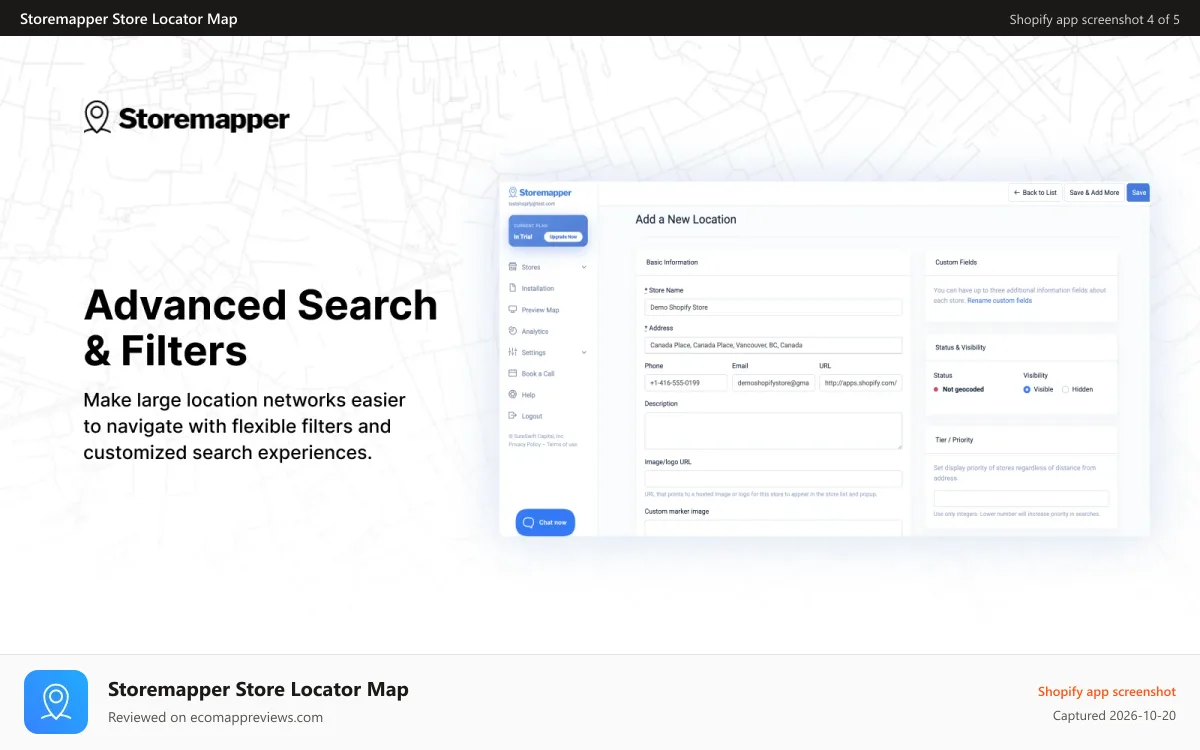The width and height of the screenshot is (1200, 750).
Task: Click the Custom marker image input field
Action: [x=773, y=527]
